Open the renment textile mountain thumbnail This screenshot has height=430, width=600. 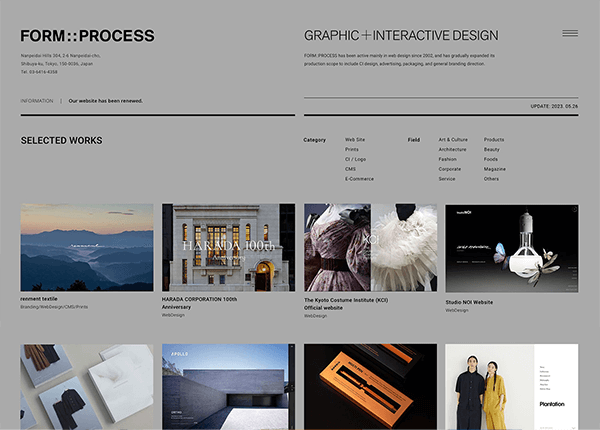(87, 247)
